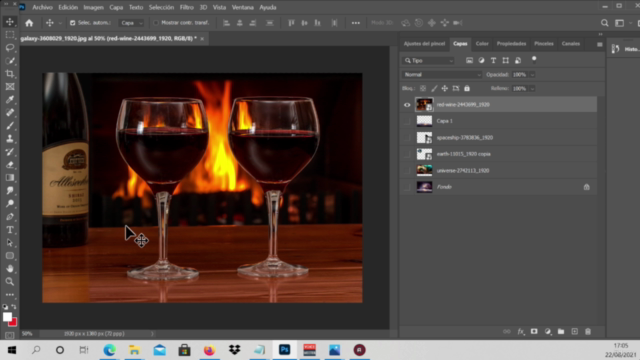Select the Fondo layer thumbnail
Viewport: 640px width, 360px height.
pyautogui.click(x=424, y=187)
